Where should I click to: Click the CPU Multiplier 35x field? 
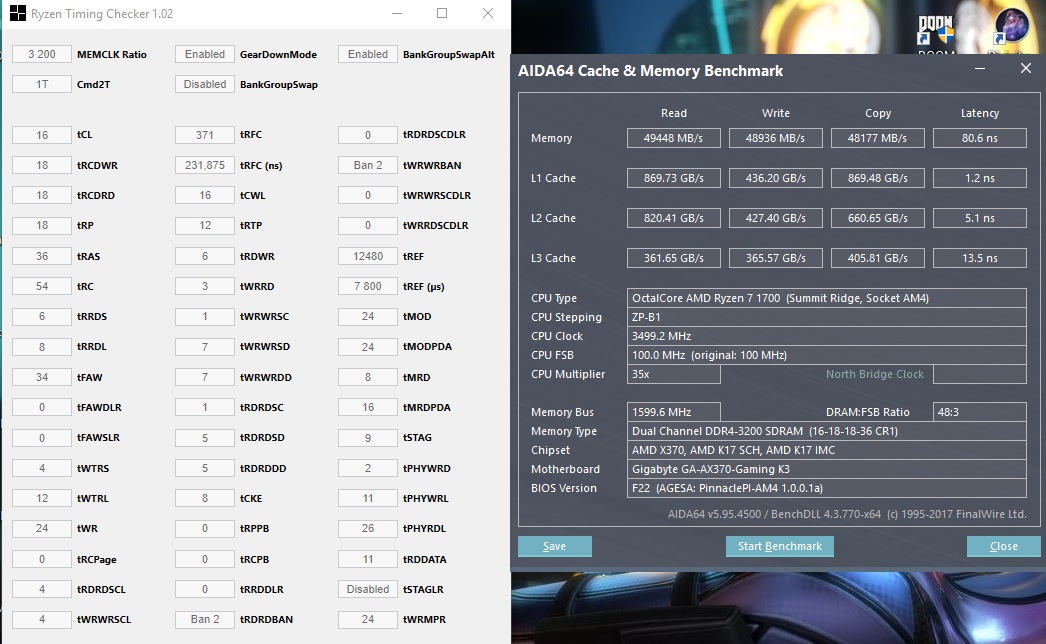[x=674, y=374]
